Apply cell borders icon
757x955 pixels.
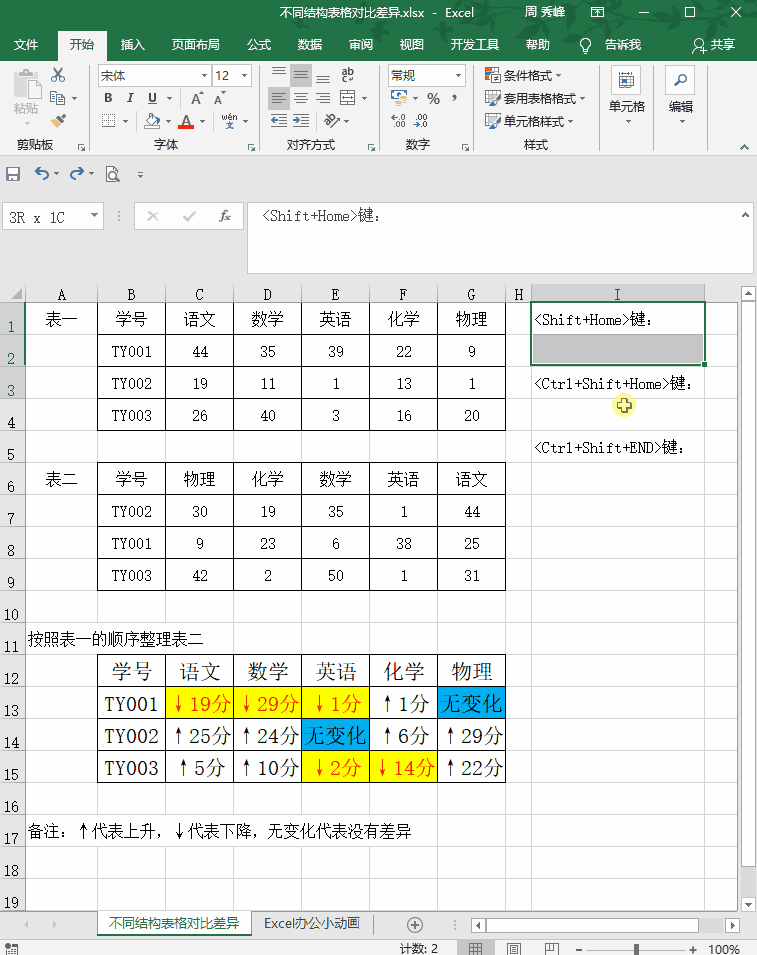click(x=108, y=121)
